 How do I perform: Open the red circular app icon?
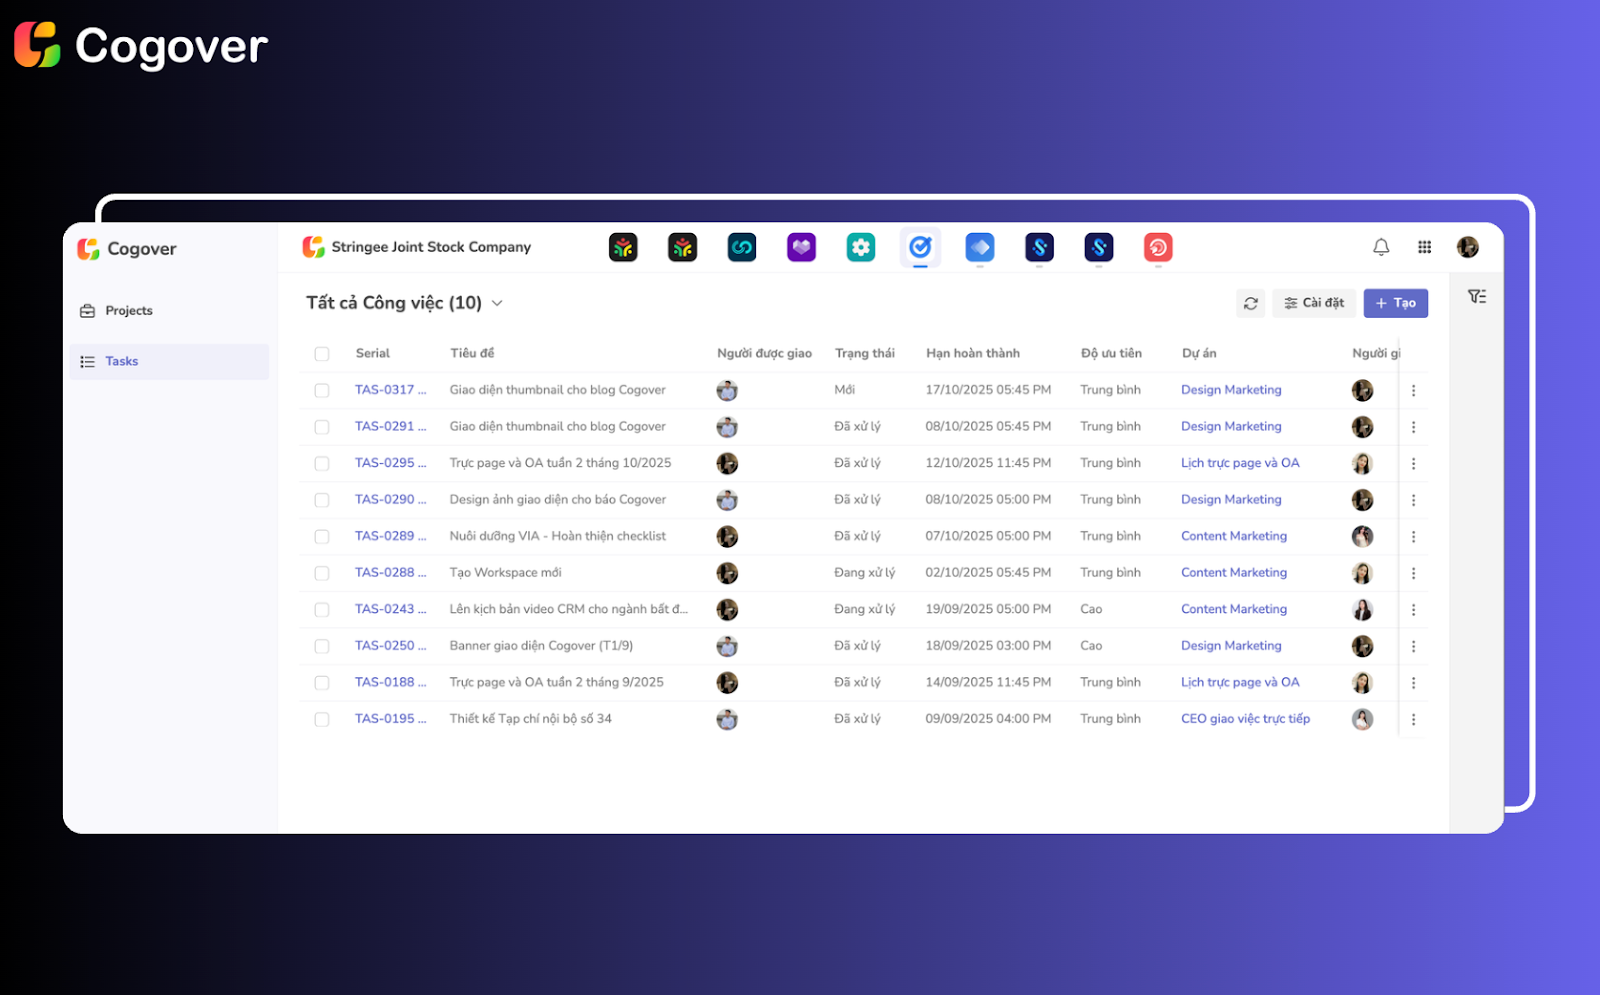(x=1157, y=247)
